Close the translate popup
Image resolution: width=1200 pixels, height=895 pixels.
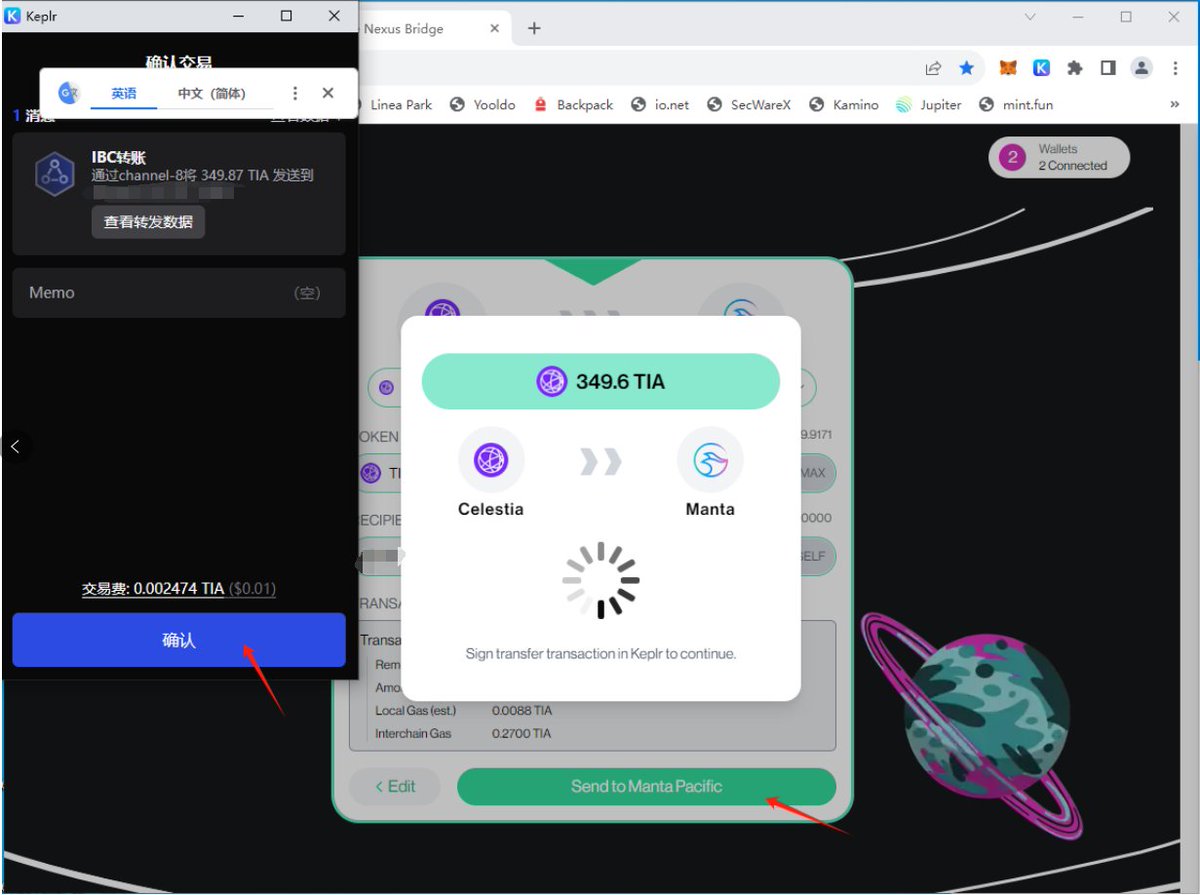(x=328, y=93)
